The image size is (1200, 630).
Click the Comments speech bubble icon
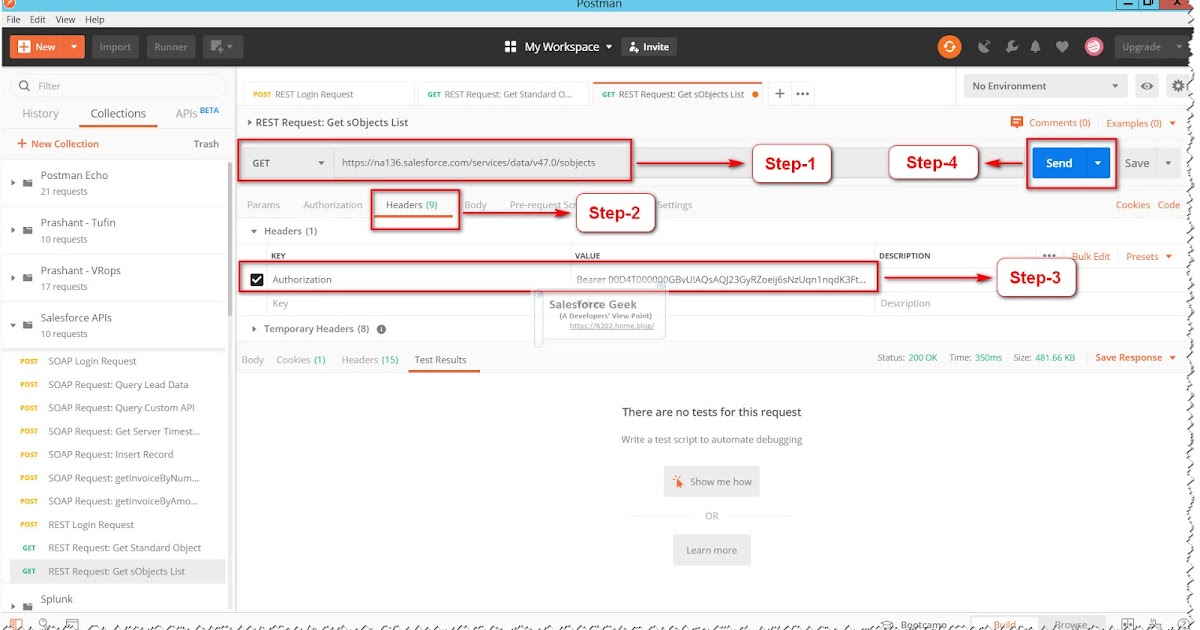click(x=1017, y=122)
